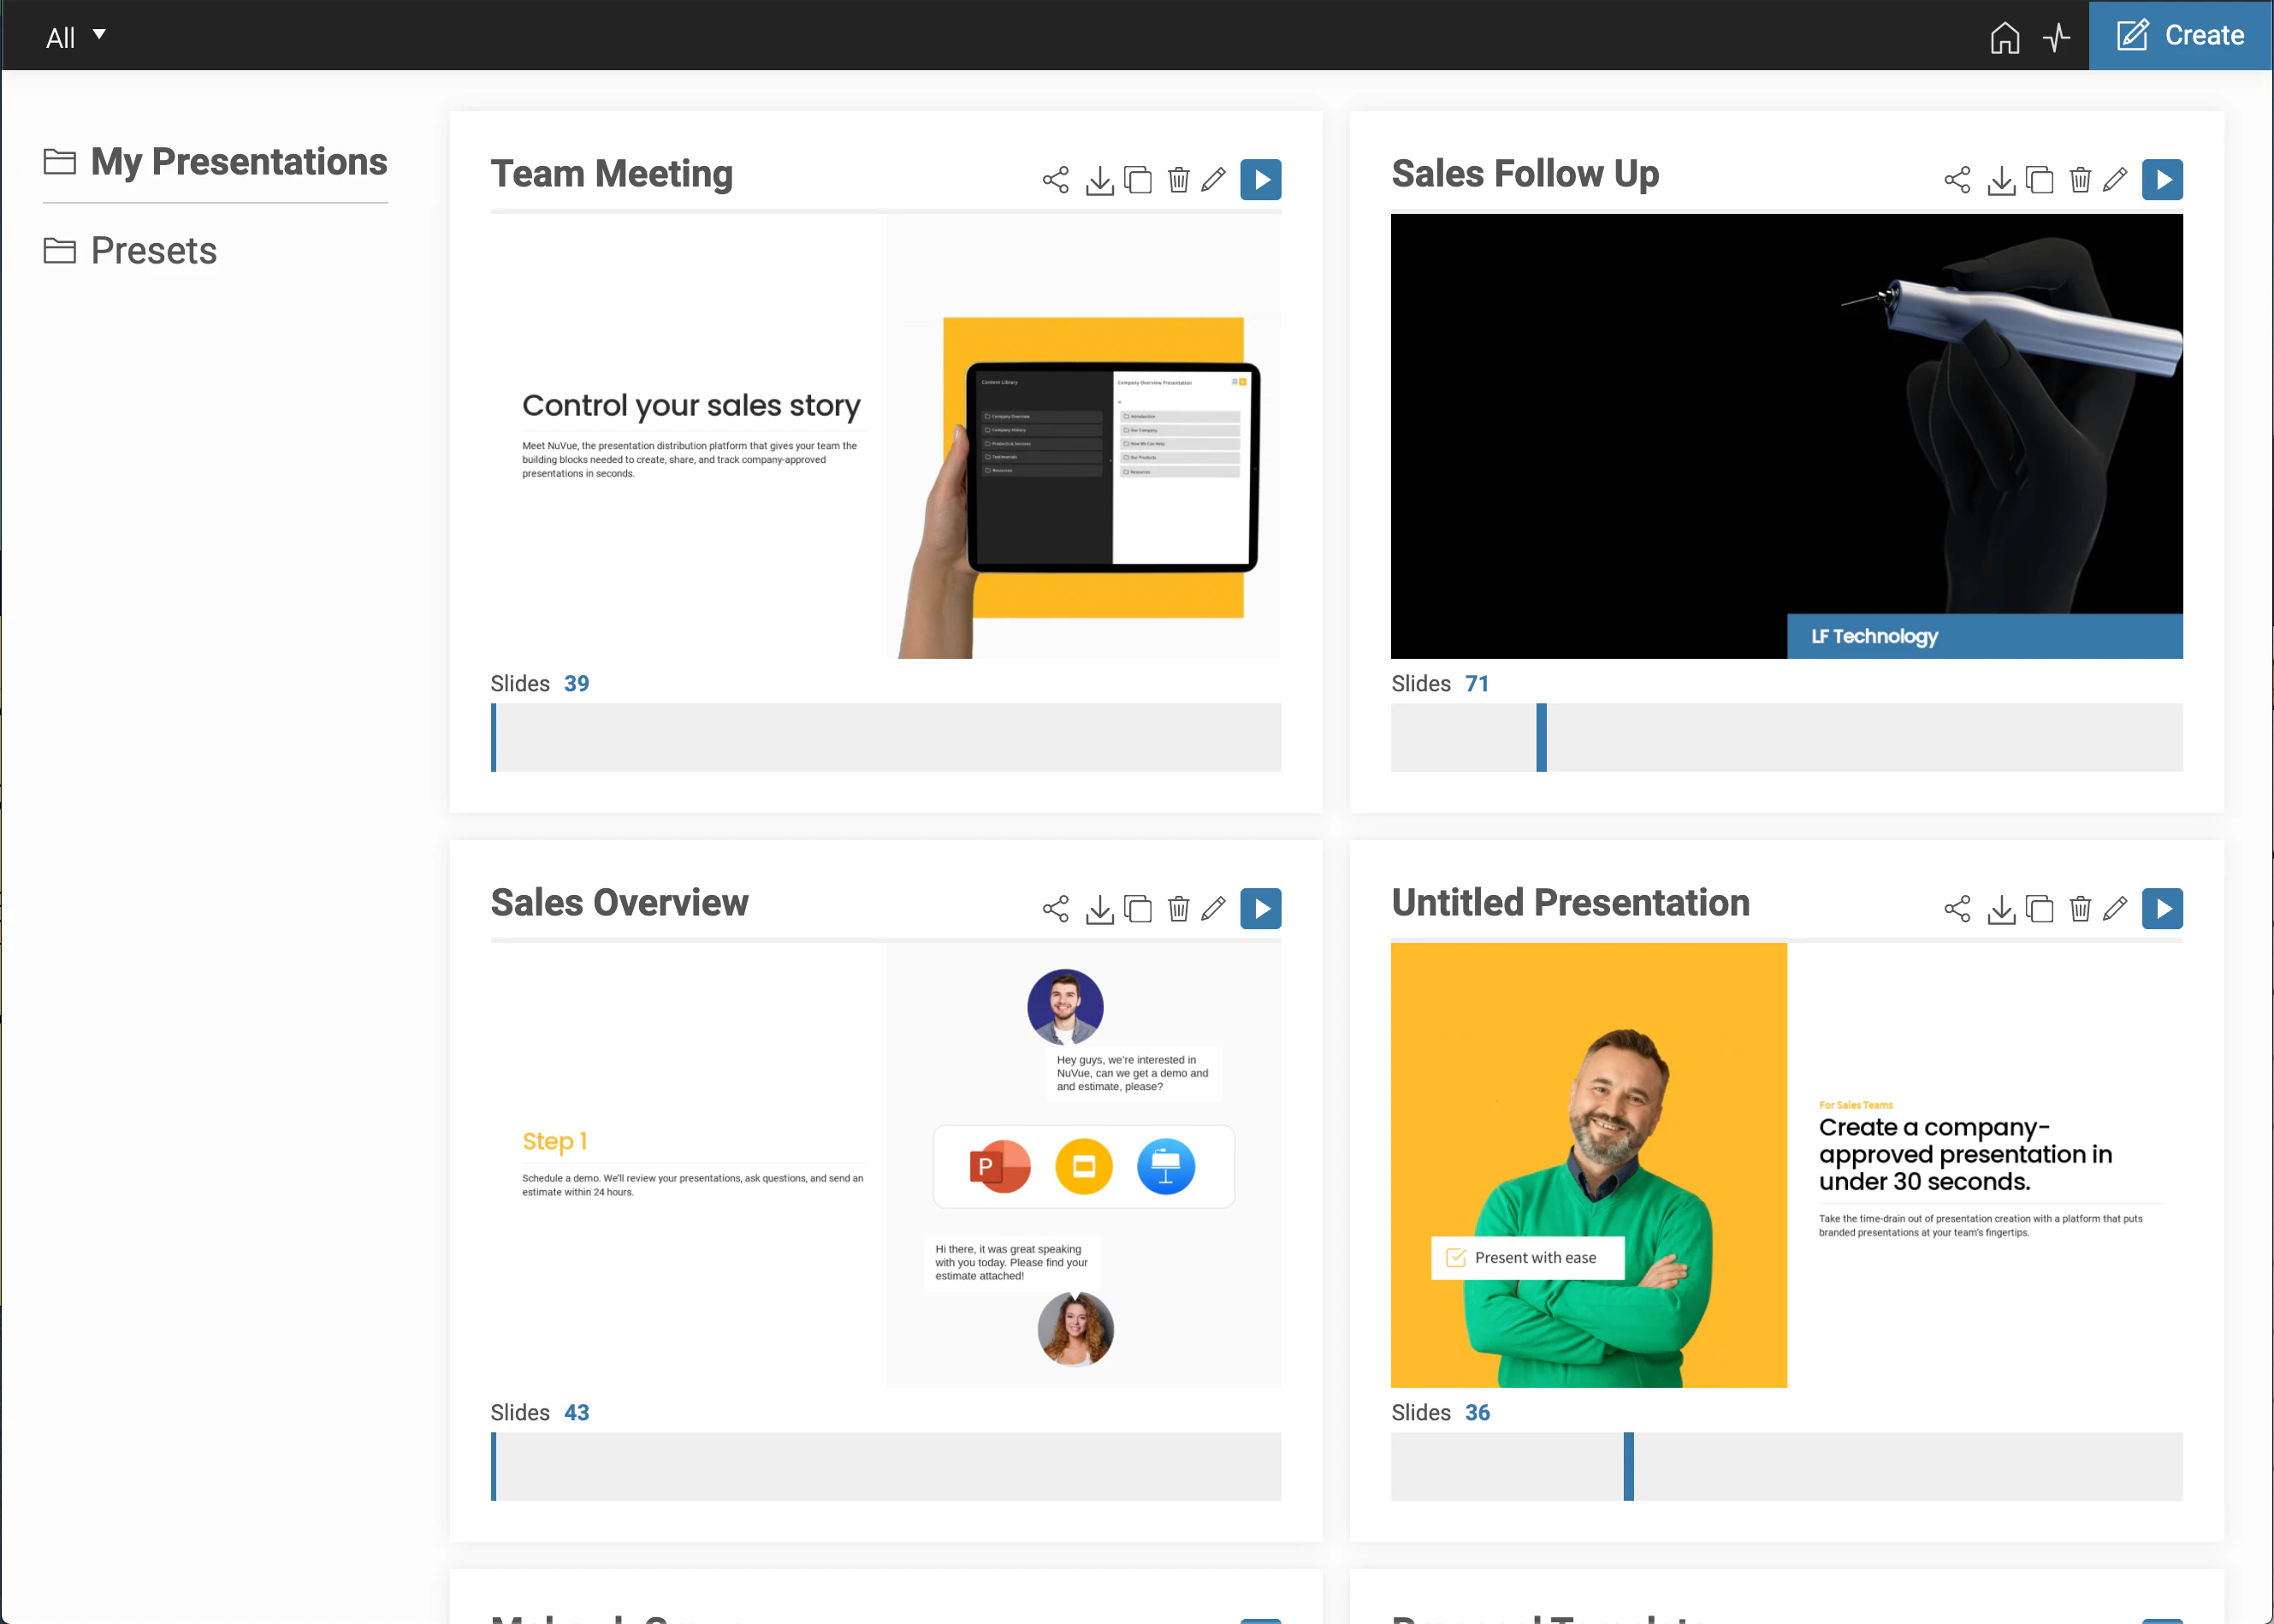Delete the Sales Follow Up presentation
2274x1624 pixels.
pyautogui.click(x=2080, y=180)
